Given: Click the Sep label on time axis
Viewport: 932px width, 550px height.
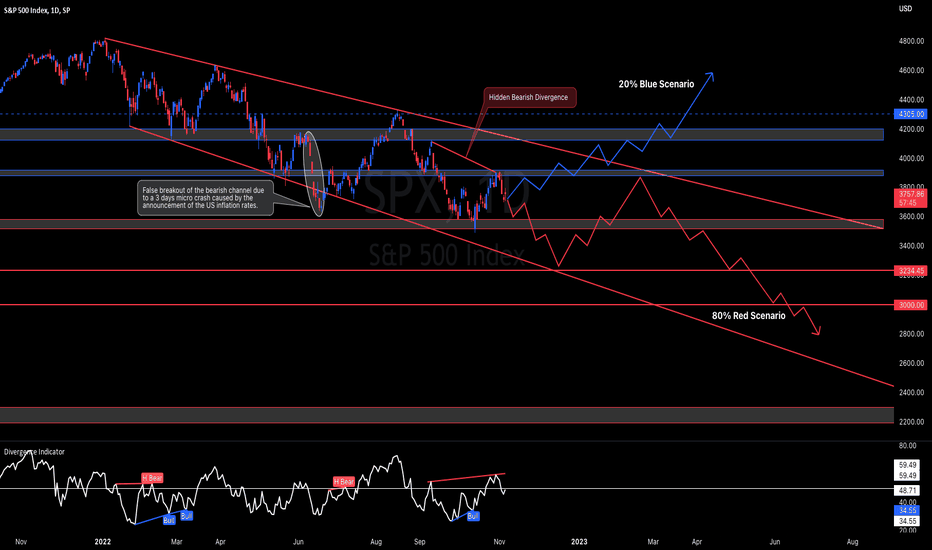Looking at the screenshot, I should point(420,542).
